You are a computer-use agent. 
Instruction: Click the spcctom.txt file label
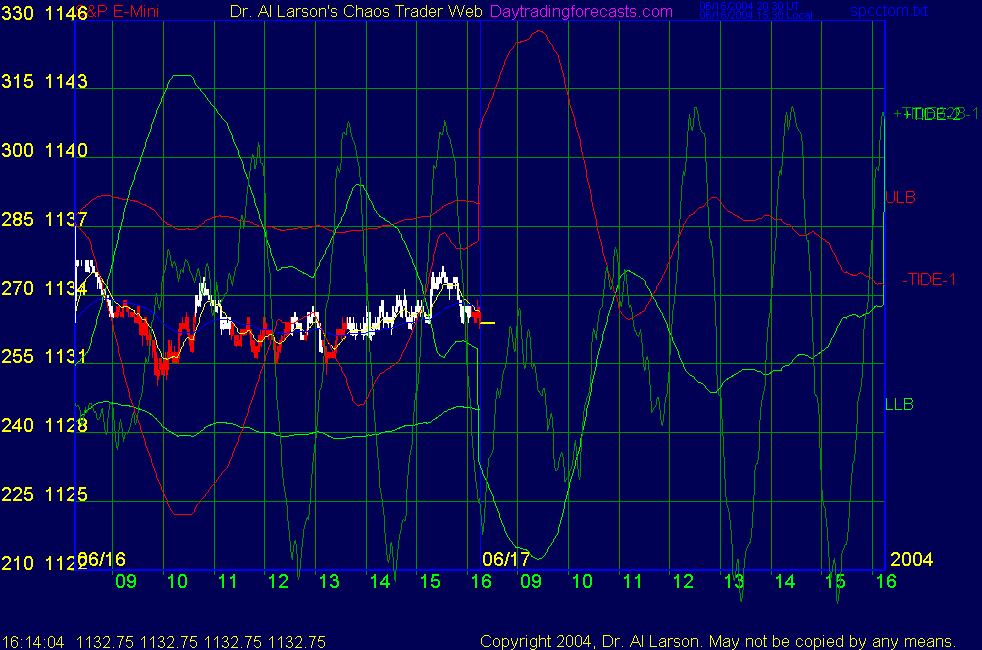click(x=888, y=10)
